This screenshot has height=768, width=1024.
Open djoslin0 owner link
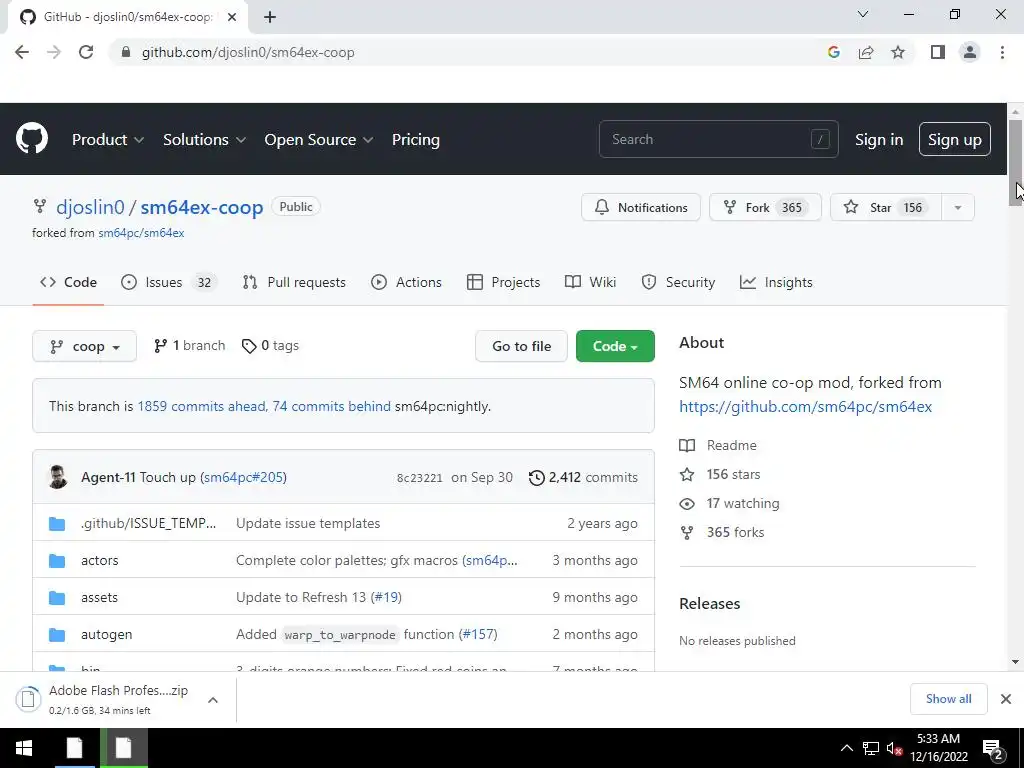90,207
